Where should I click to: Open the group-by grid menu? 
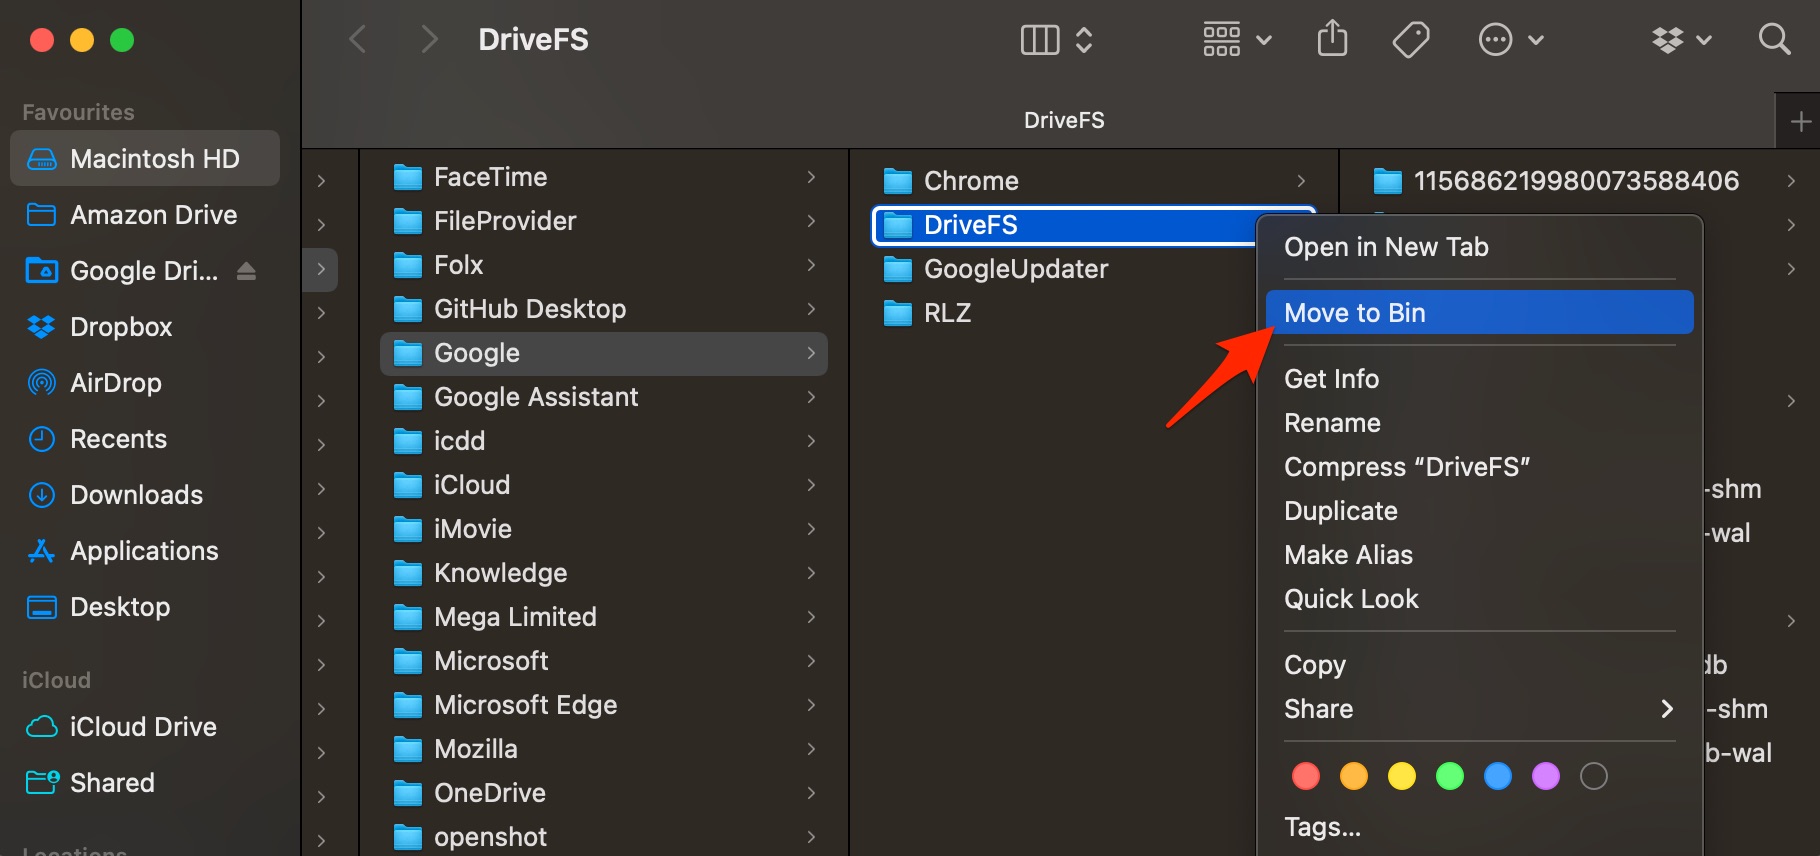point(1237,40)
